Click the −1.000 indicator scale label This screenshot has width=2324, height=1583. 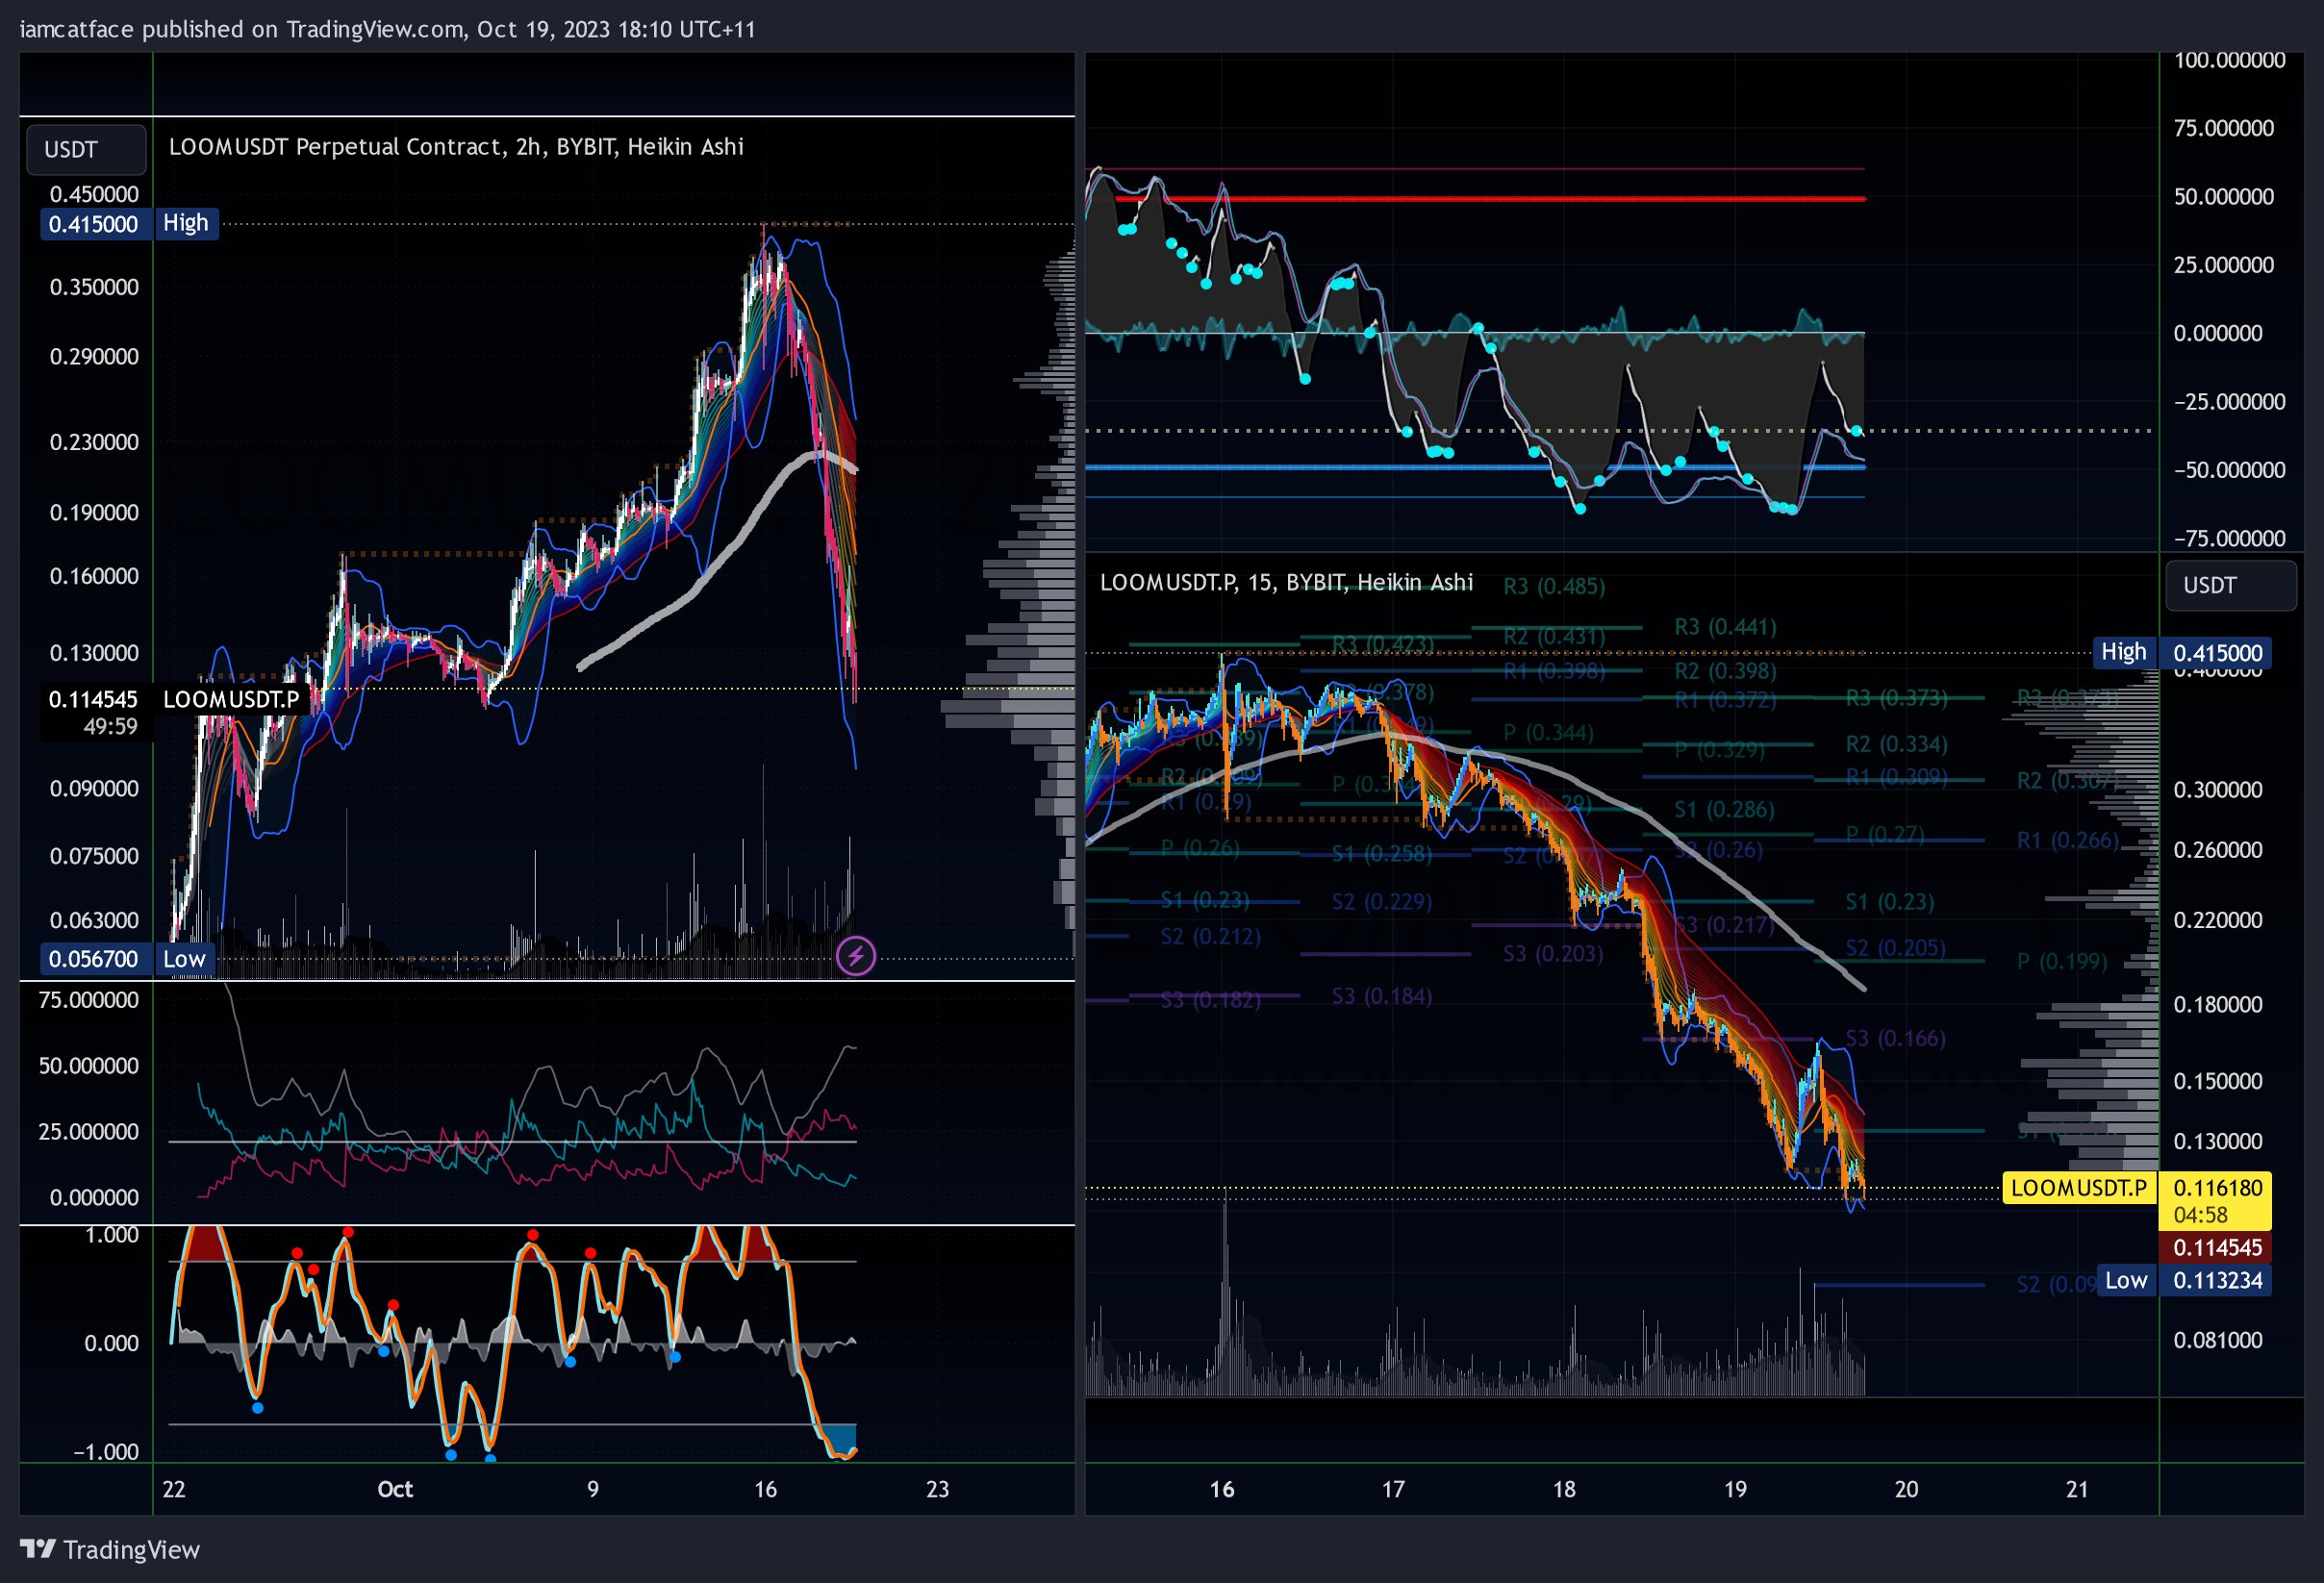coord(106,1452)
